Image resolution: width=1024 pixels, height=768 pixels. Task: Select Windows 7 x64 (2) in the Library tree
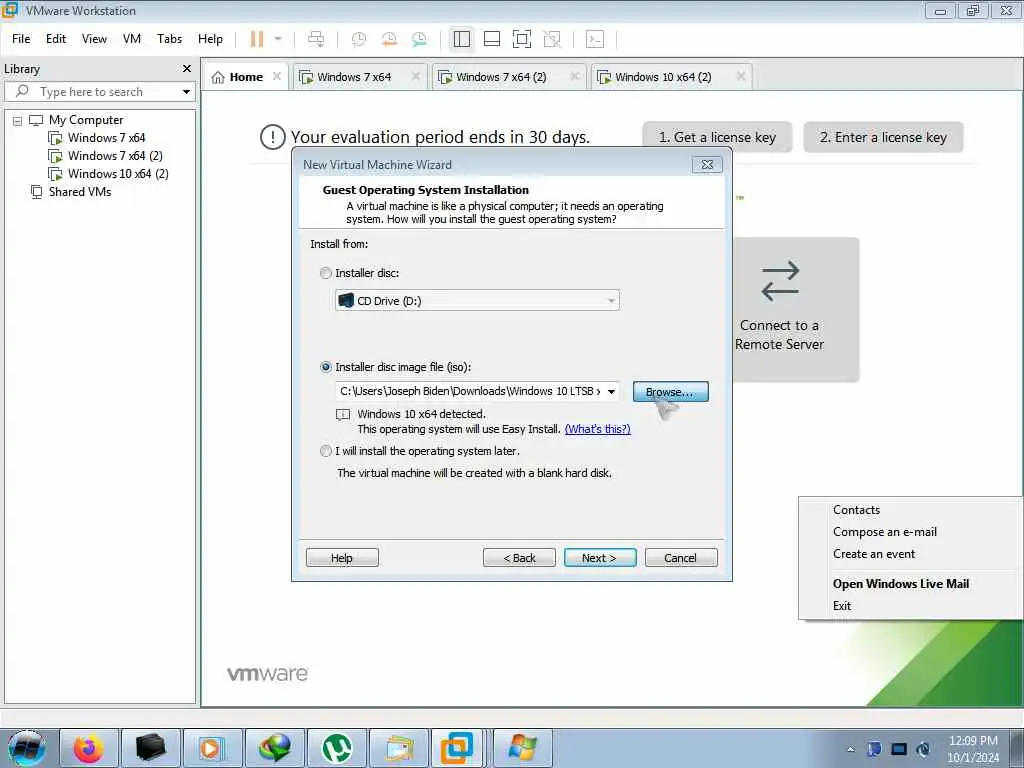115,155
